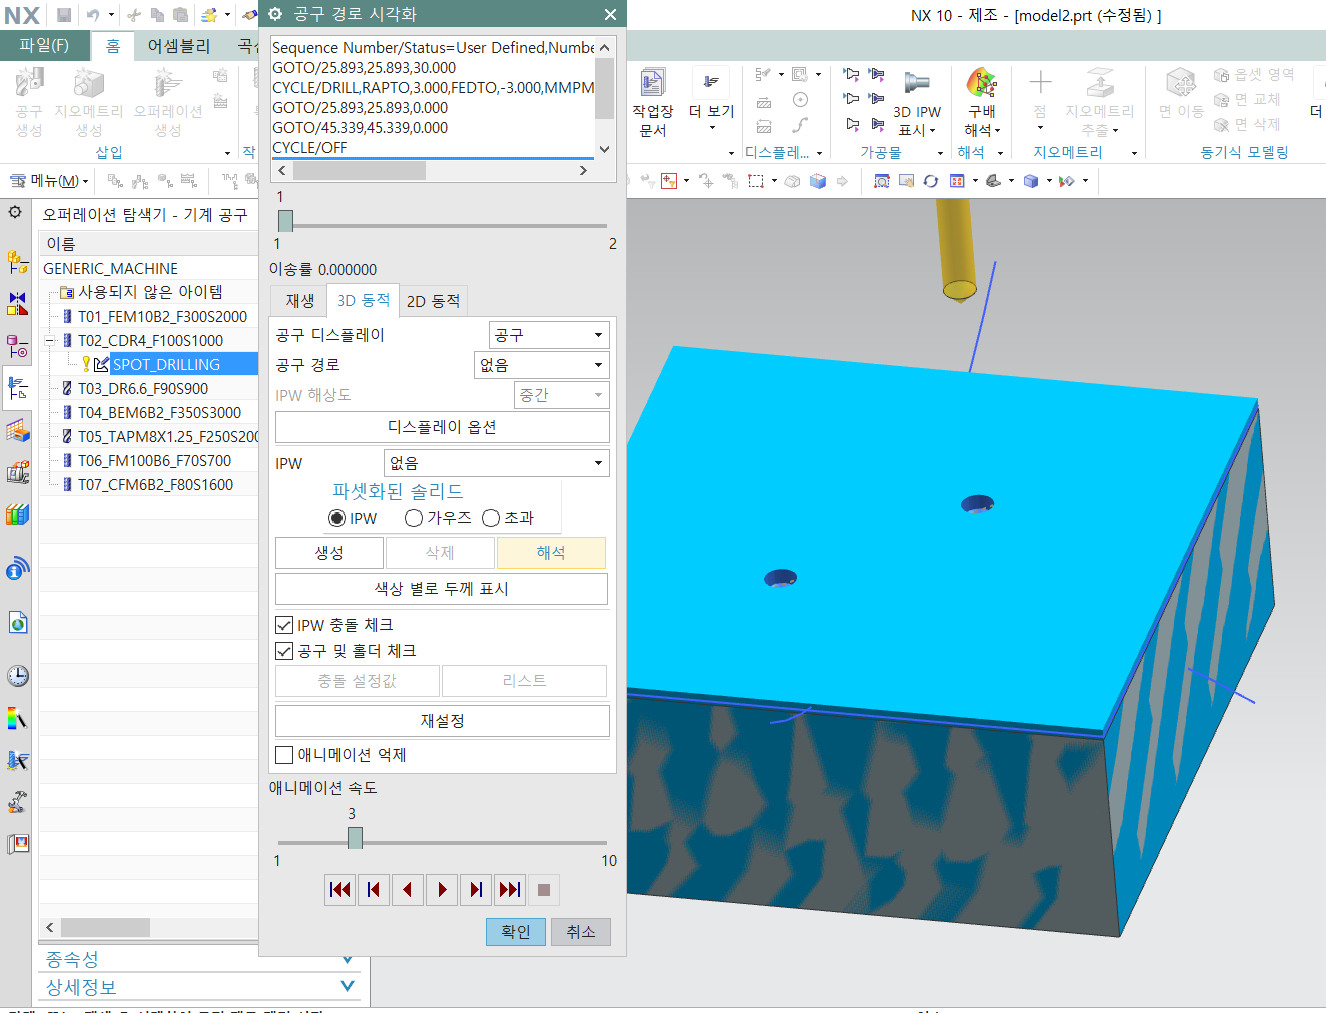The image size is (1326, 1013).
Task: Click the selection filter rectangle icon
Action: click(756, 181)
